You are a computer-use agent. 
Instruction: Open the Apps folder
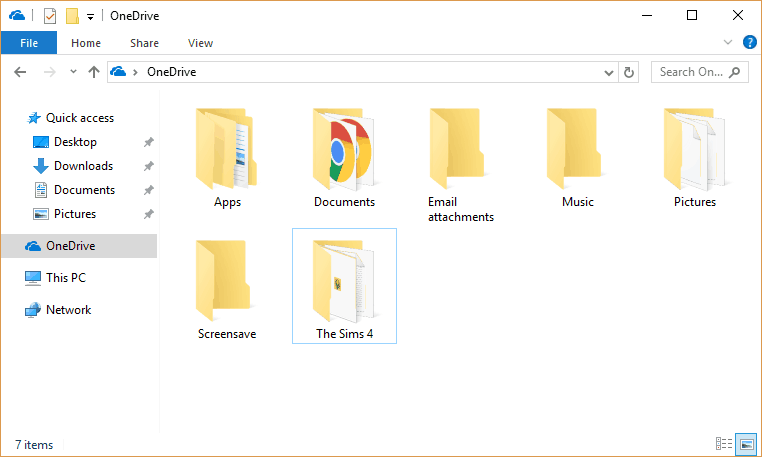click(x=227, y=158)
